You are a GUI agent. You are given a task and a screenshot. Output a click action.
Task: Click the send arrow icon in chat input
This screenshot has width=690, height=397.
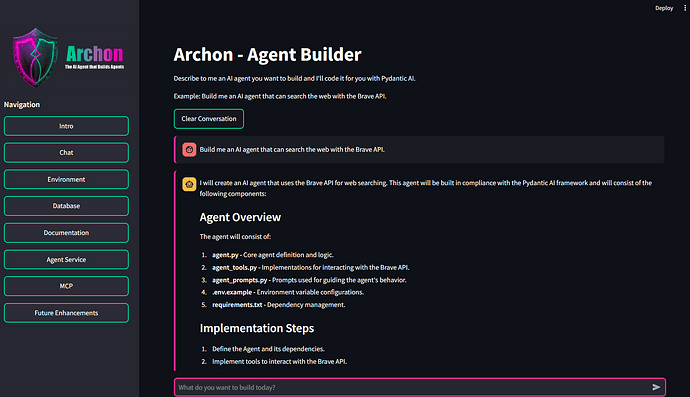click(656, 387)
